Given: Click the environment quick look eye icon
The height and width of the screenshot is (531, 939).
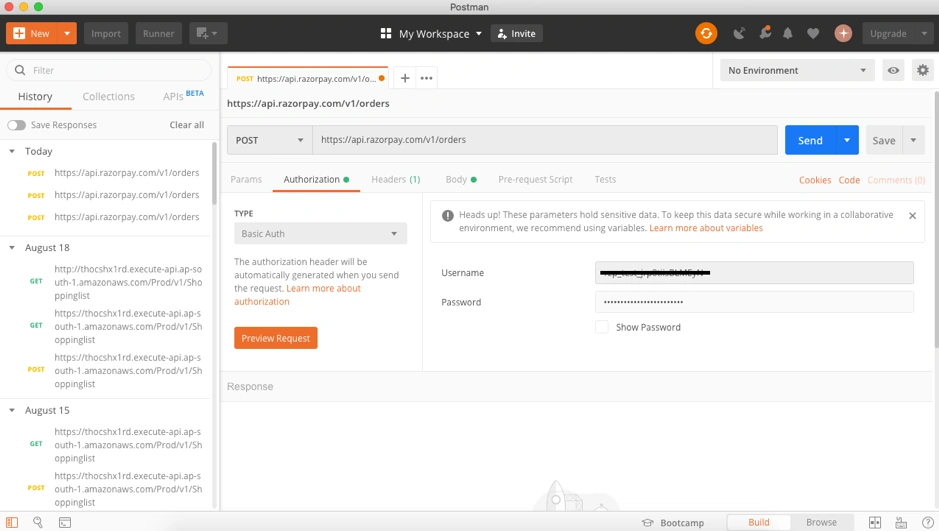Looking at the screenshot, I should [x=893, y=70].
